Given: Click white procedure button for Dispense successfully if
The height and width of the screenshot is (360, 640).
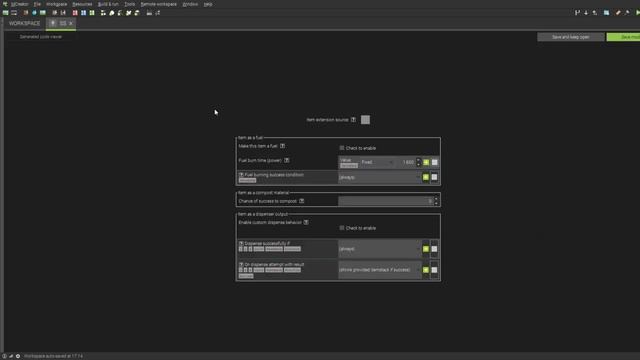Looking at the screenshot, I should pyautogui.click(x=434, y=249).
